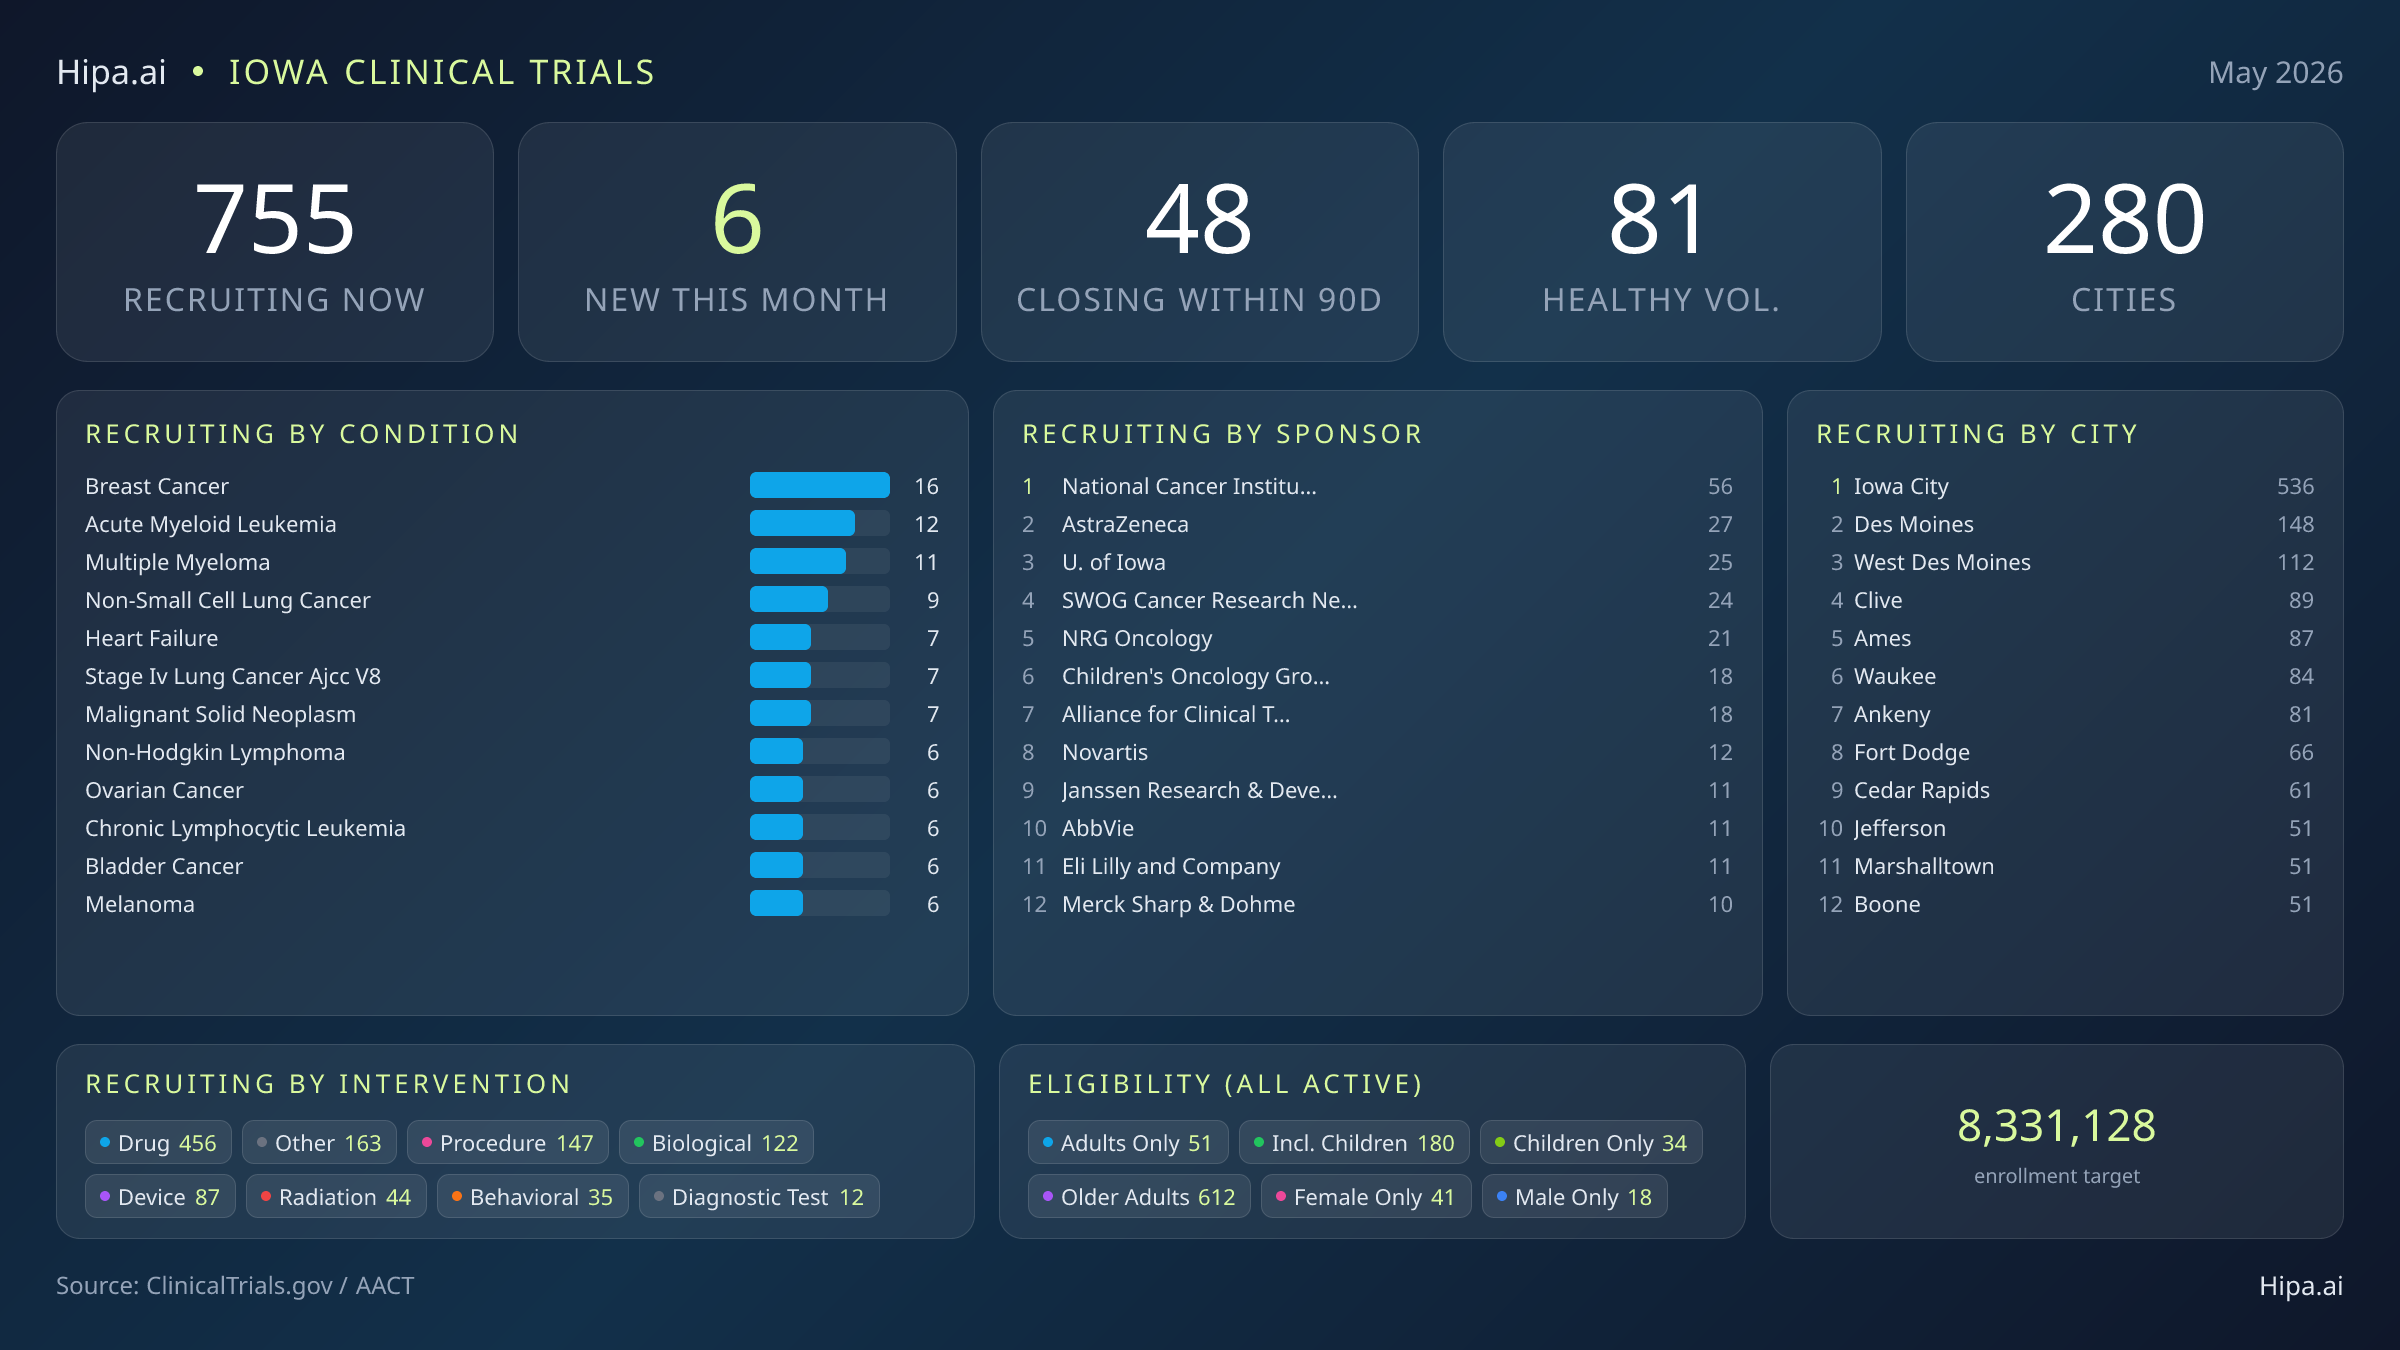Click the Breast Cancer bar
This screenshot has width=2400, height=1350.
click(x=819, y=485)
